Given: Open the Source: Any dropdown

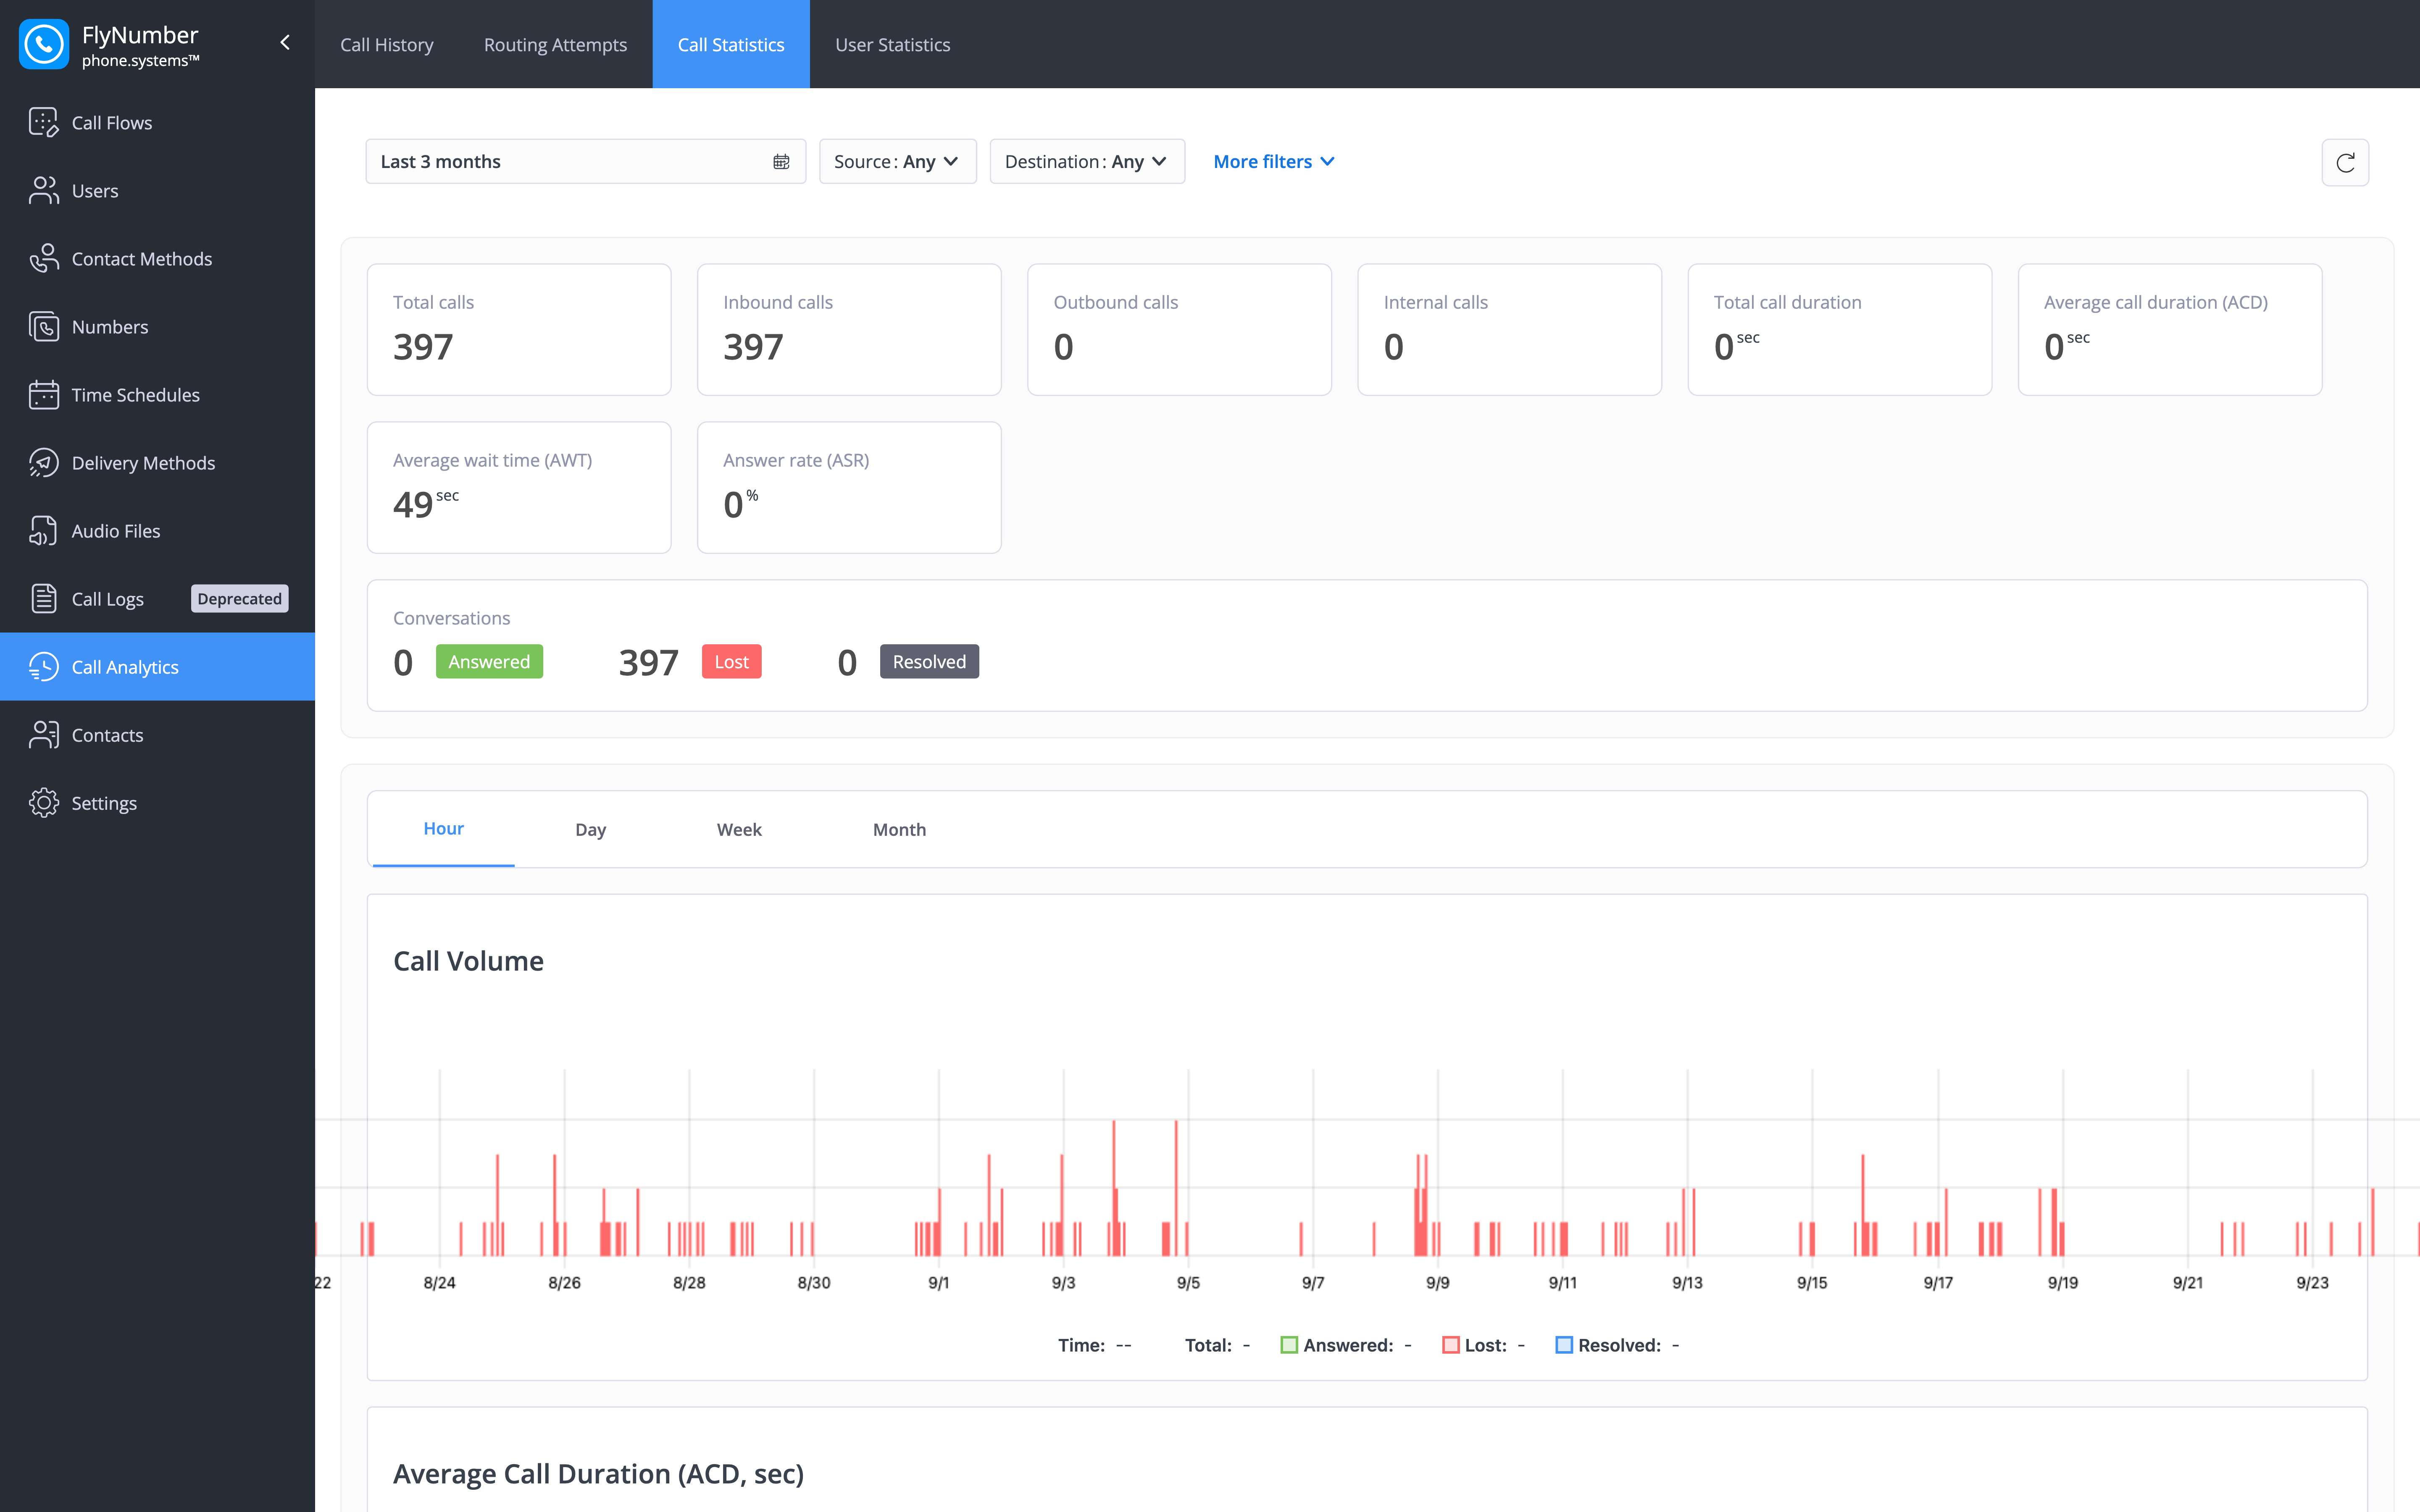Looking at the screenshot, I should click(897, 161).
